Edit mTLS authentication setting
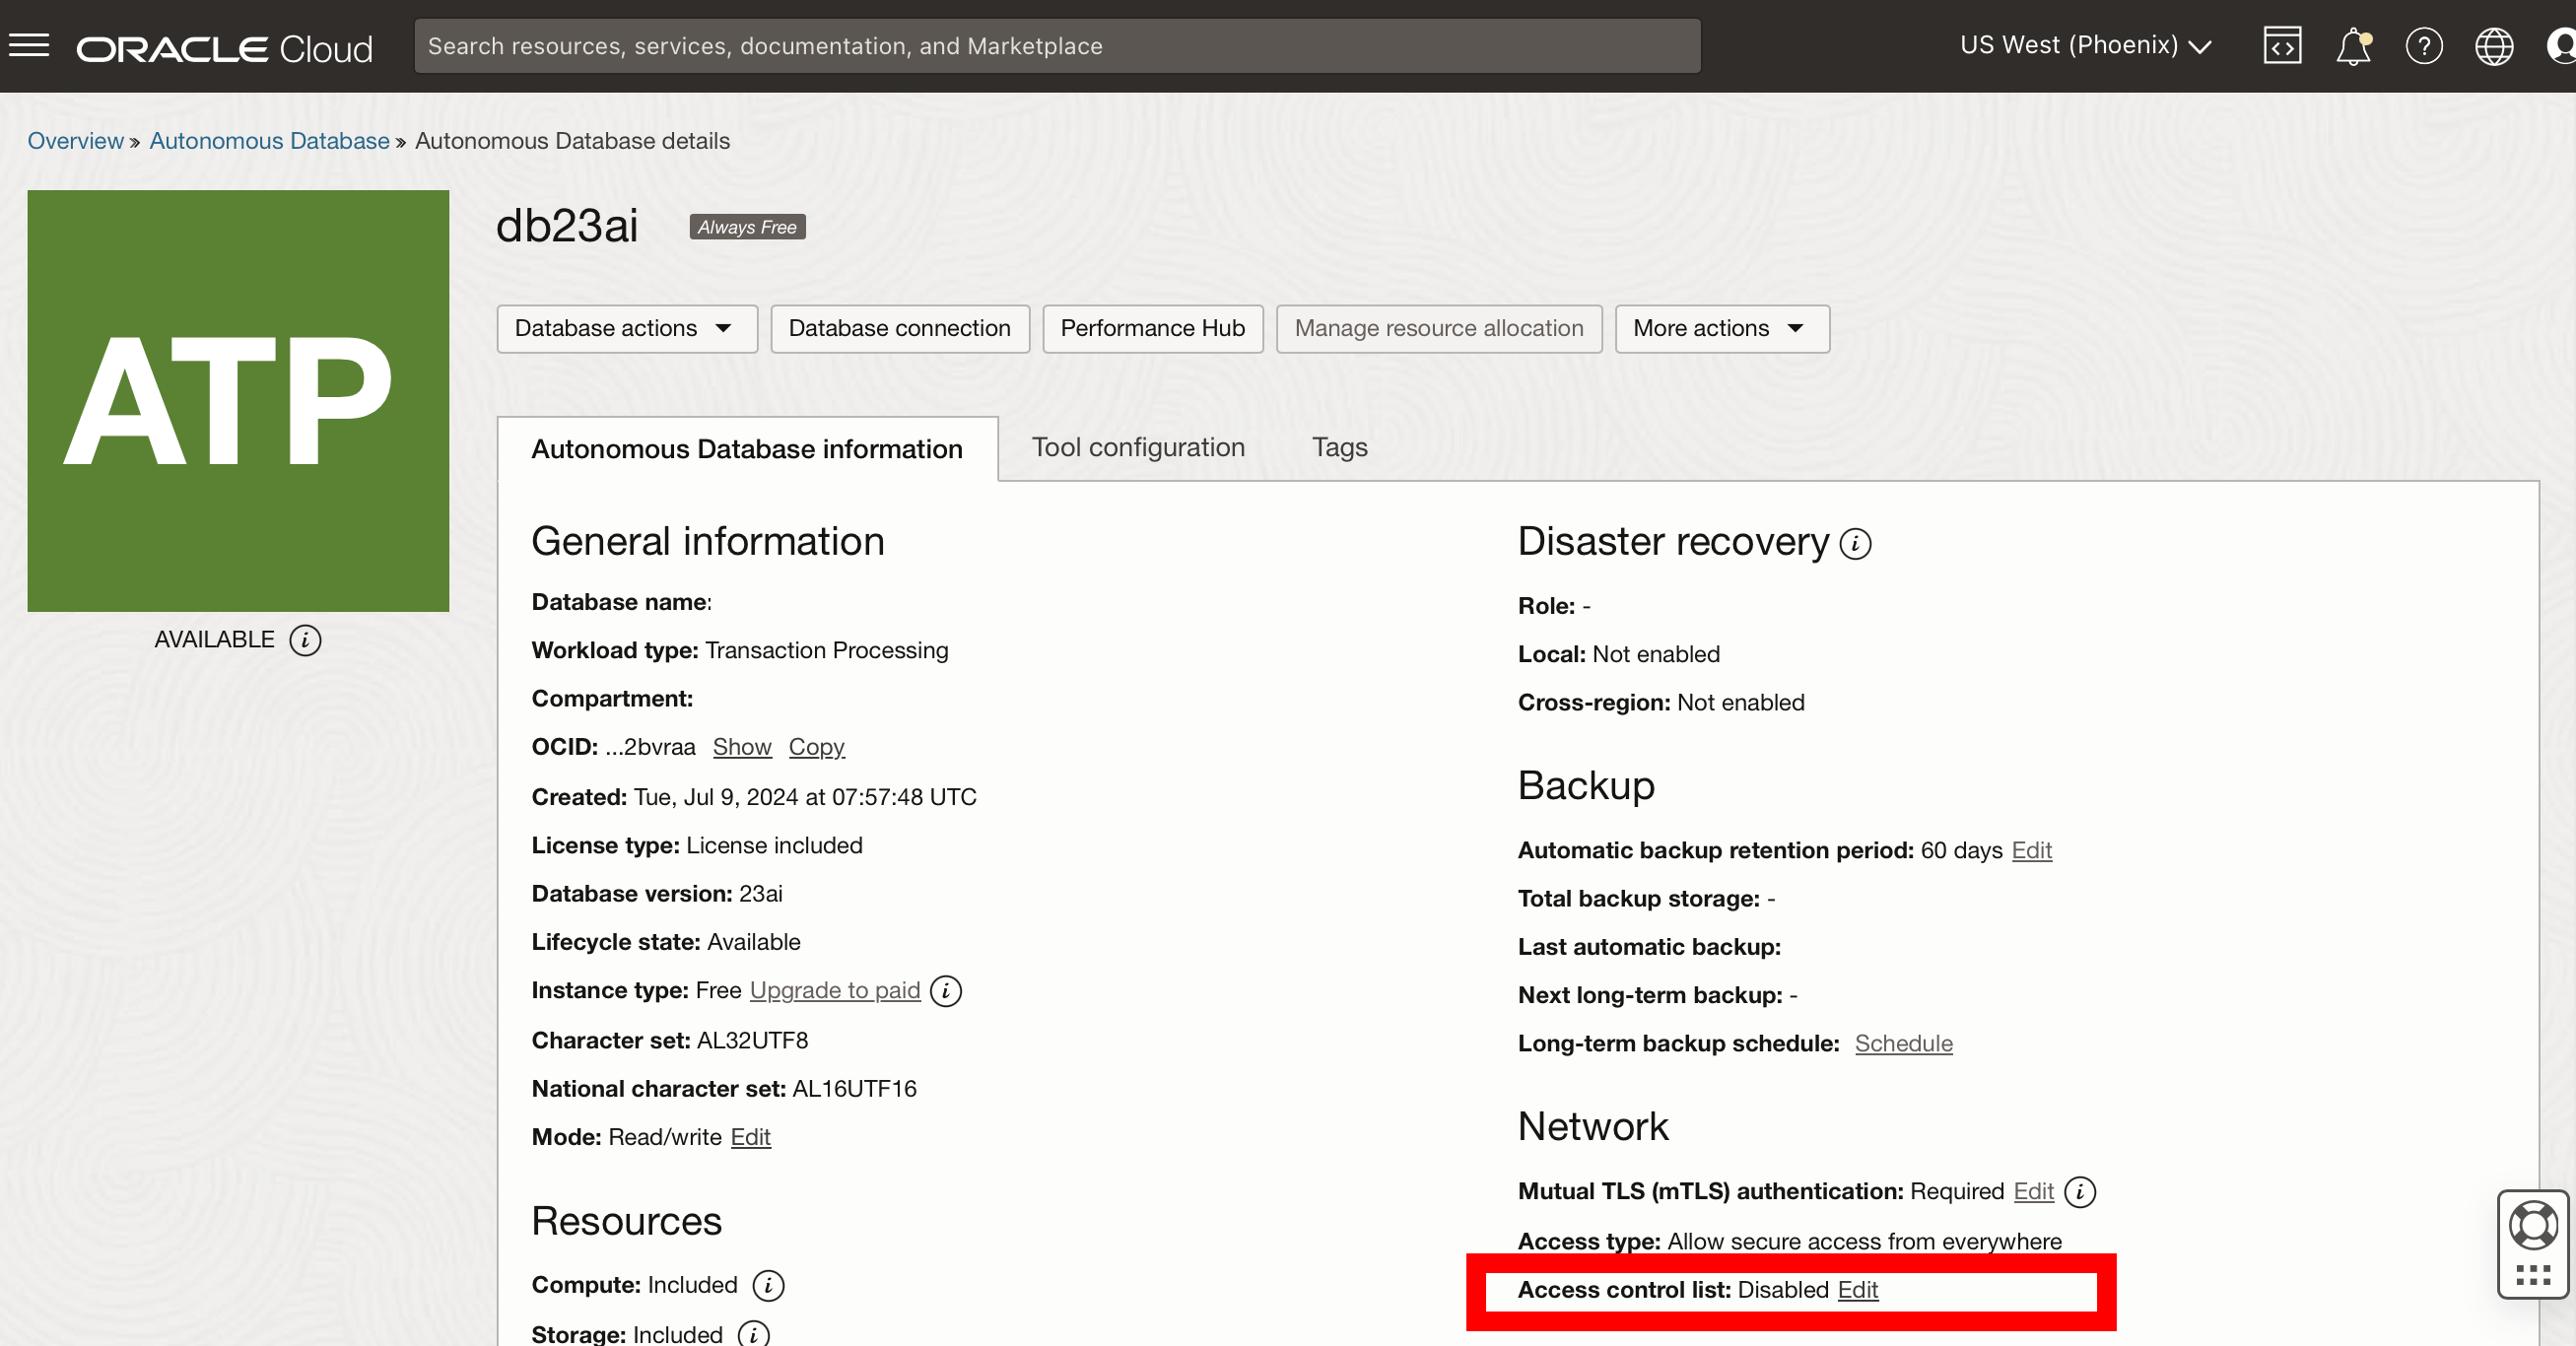Screen dimensions: 2576x1346 click(2033, 1191)
